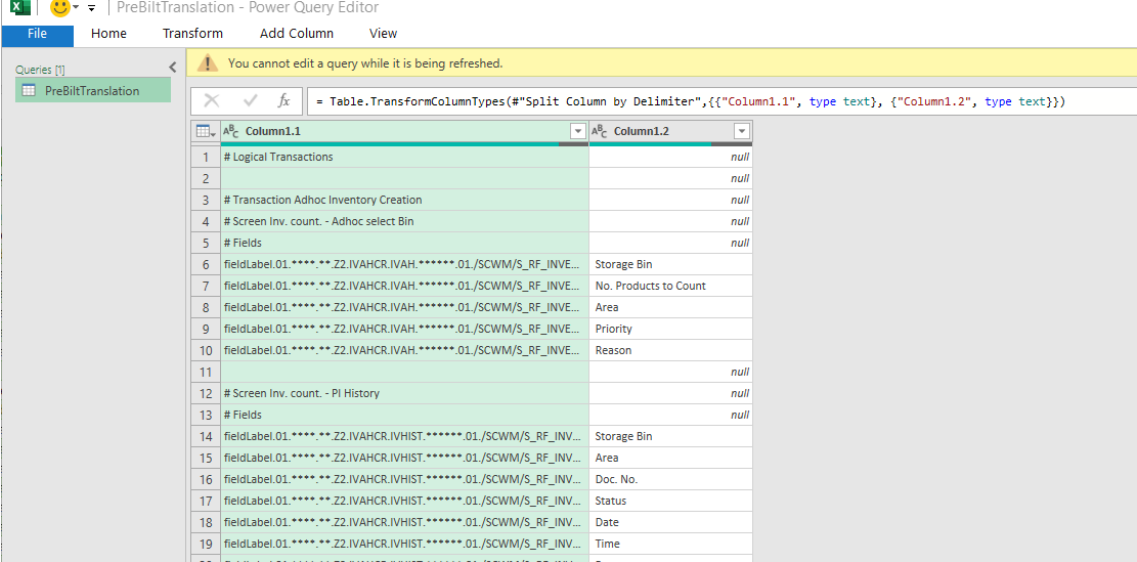
Task: Switch to the Home ribbon tab
Action: [109, 34]
